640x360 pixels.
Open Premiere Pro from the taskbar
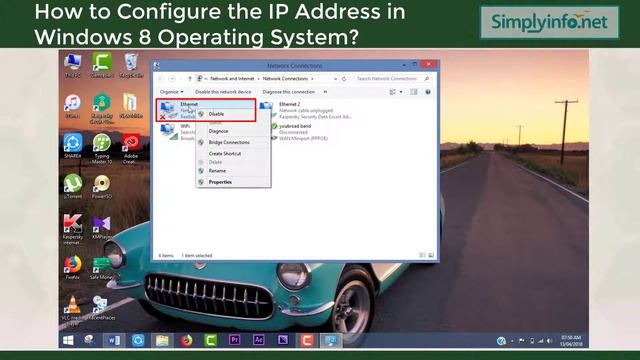pos(235,340)
